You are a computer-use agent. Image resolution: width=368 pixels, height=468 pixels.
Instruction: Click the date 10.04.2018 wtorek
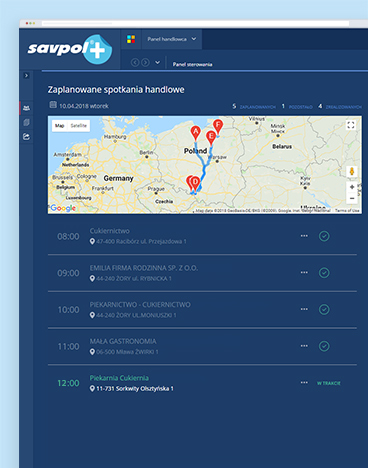click(84, 106)
